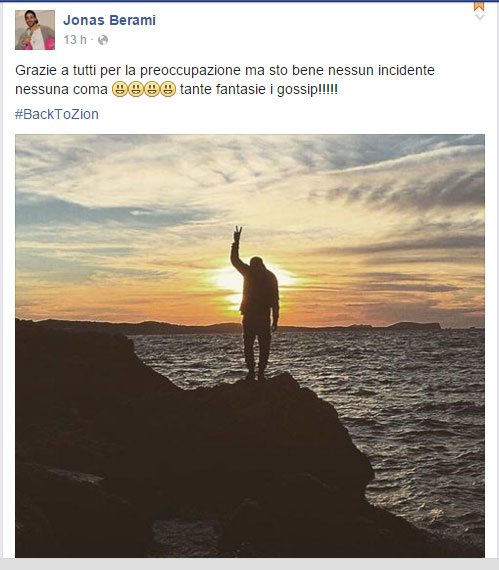Click the raised peace-sign hand in photo
499x570 pixels.
[x=237, y=234]
